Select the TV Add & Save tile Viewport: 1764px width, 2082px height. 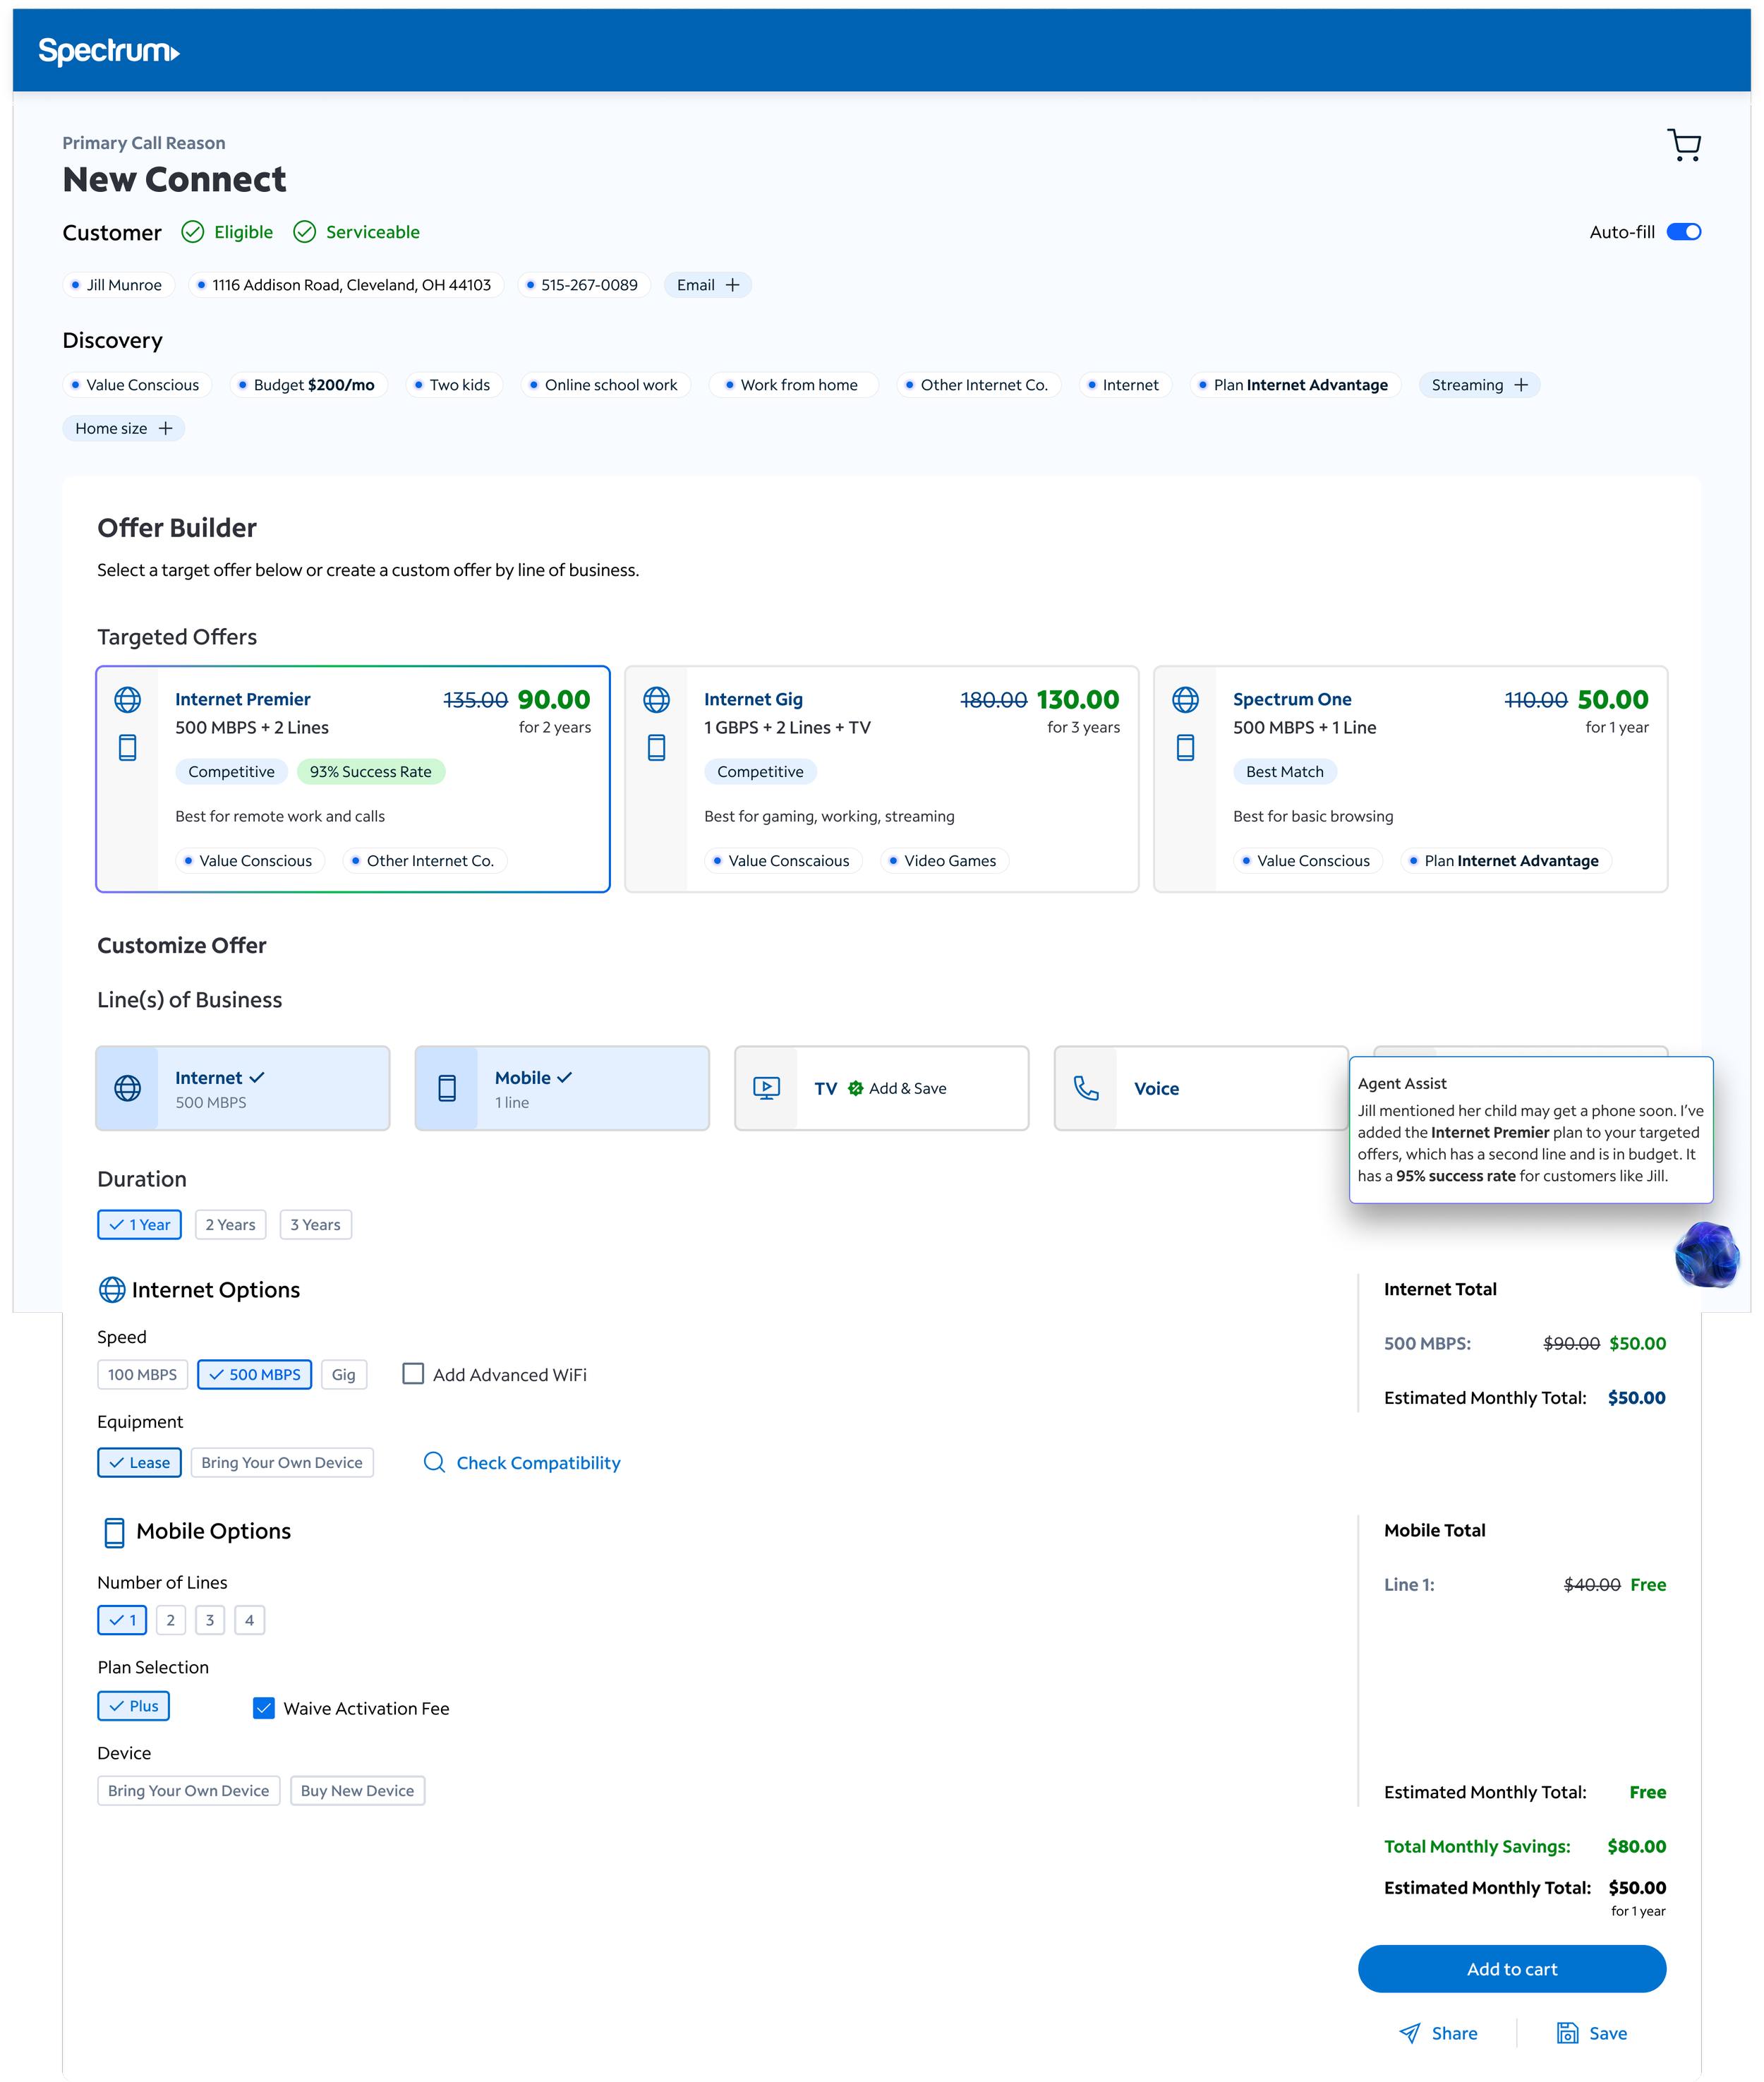(x=882, y=1088)
